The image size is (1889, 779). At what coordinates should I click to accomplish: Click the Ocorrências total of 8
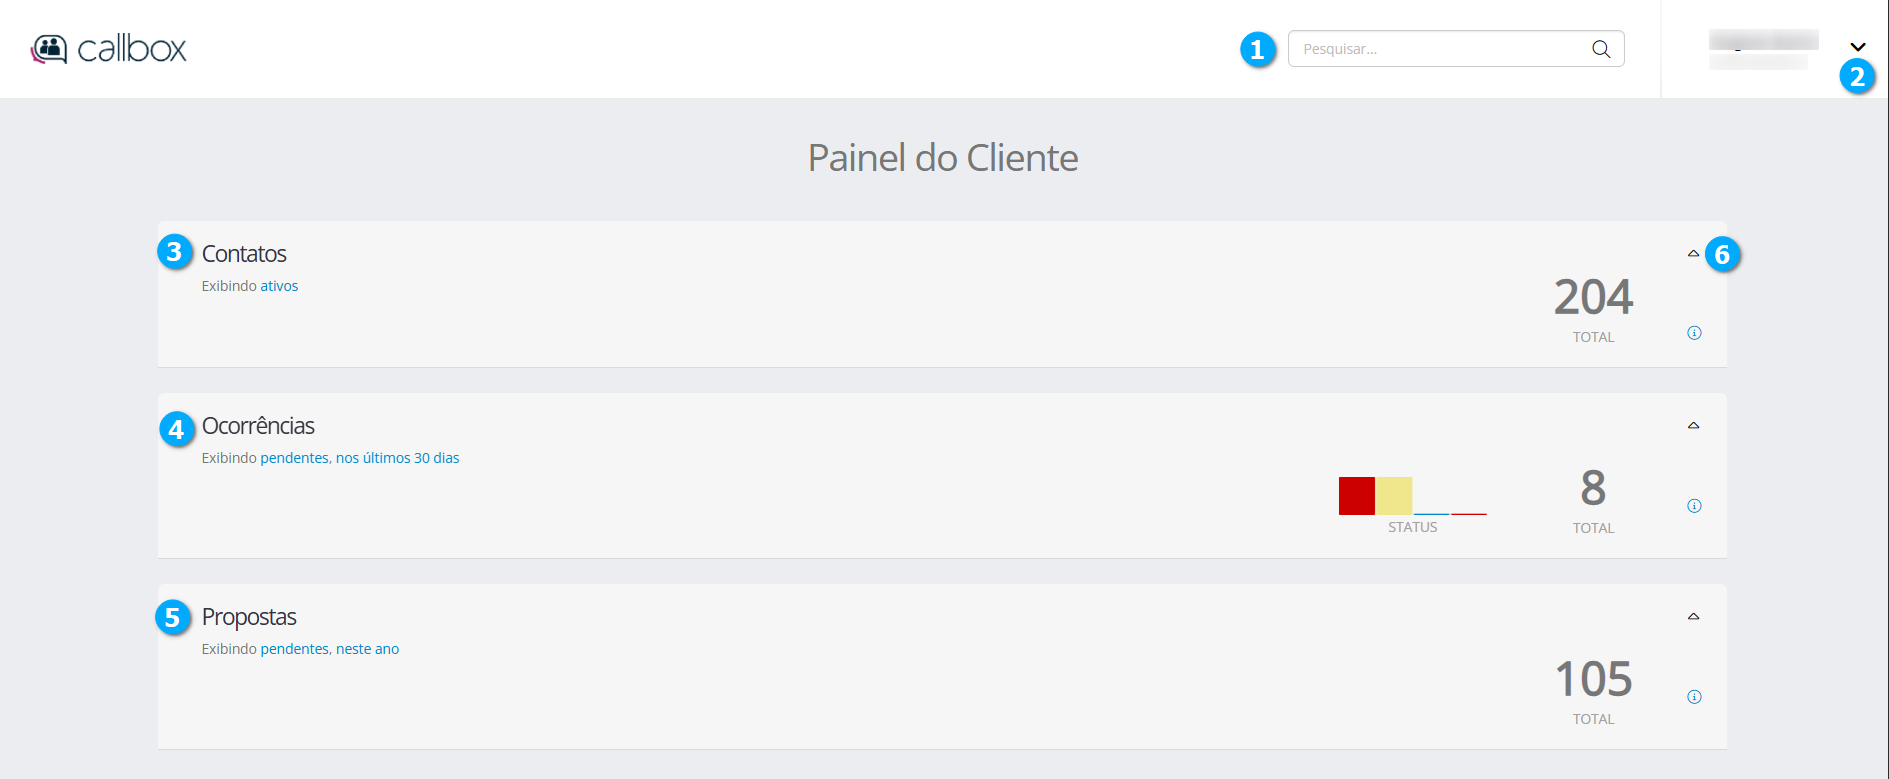coord(1593,489)
